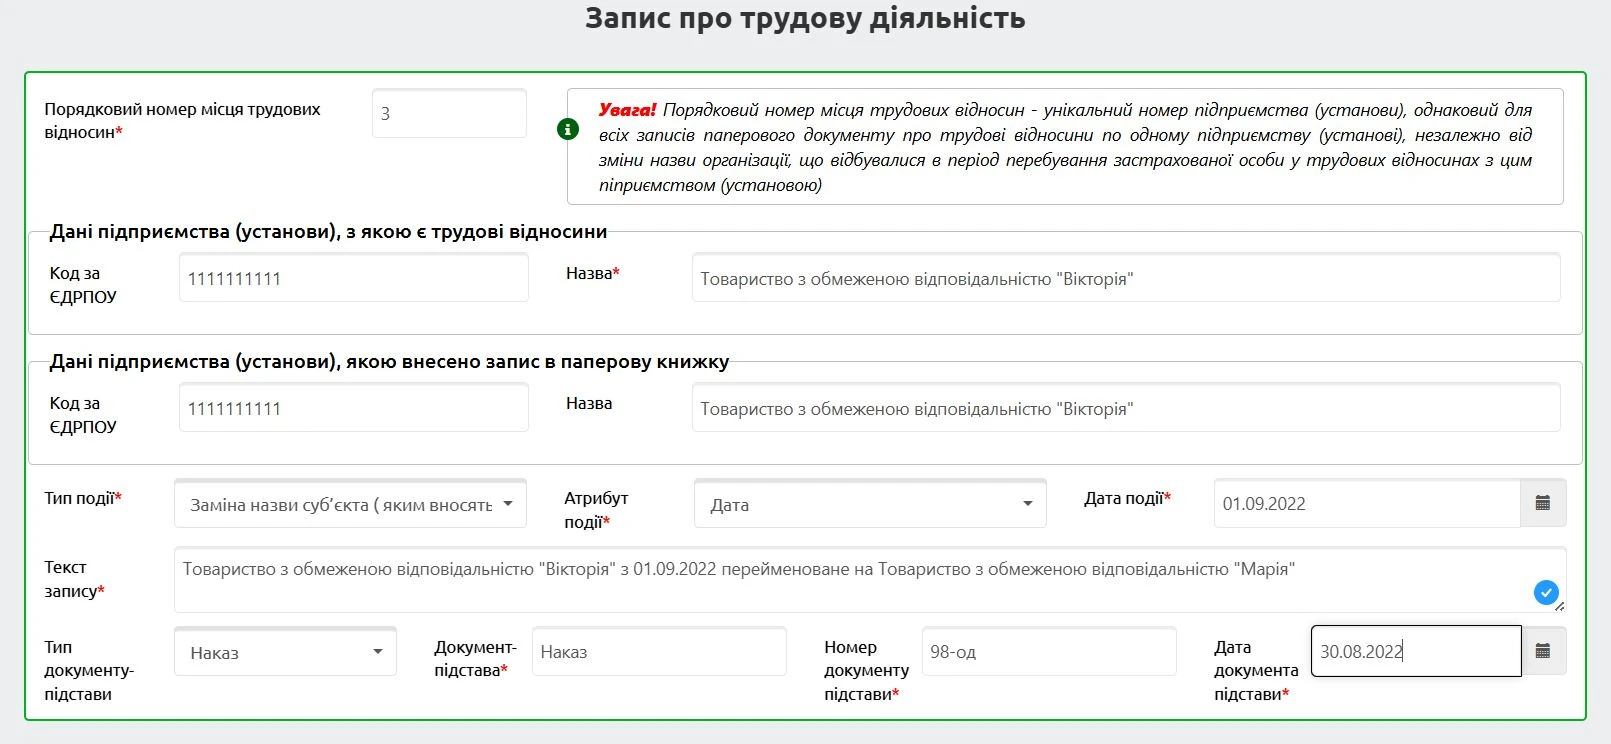Screen dimensions: 1611x744
Task: Click the Дата події field with 01.09.2022
Action: click(1366, 504)
